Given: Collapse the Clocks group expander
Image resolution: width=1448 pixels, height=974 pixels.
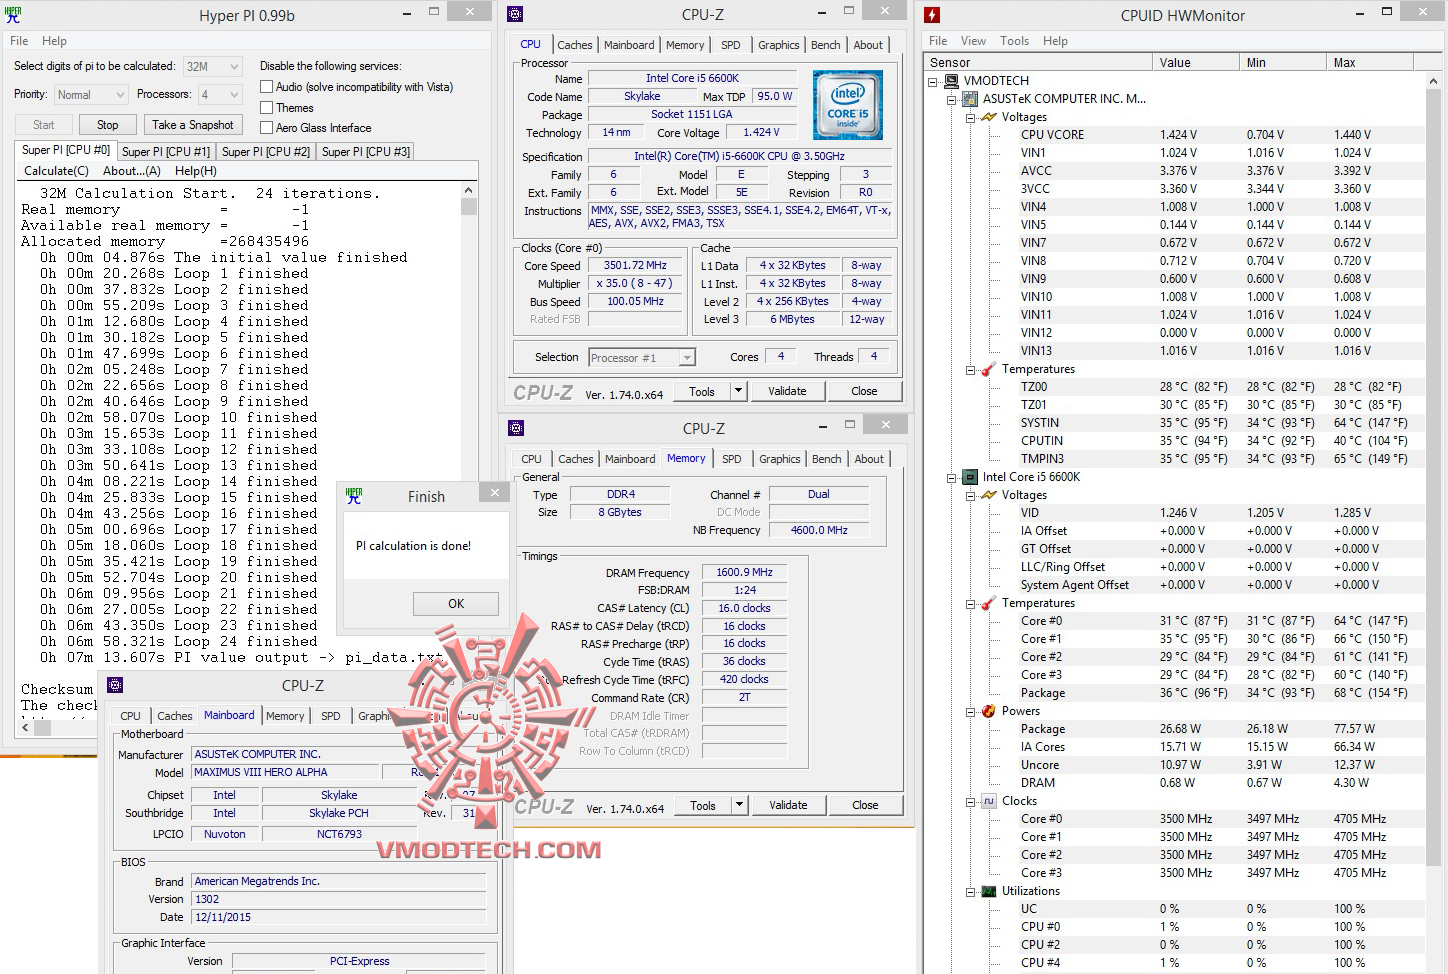Looking at the screenshot, I should coord(970,801).
